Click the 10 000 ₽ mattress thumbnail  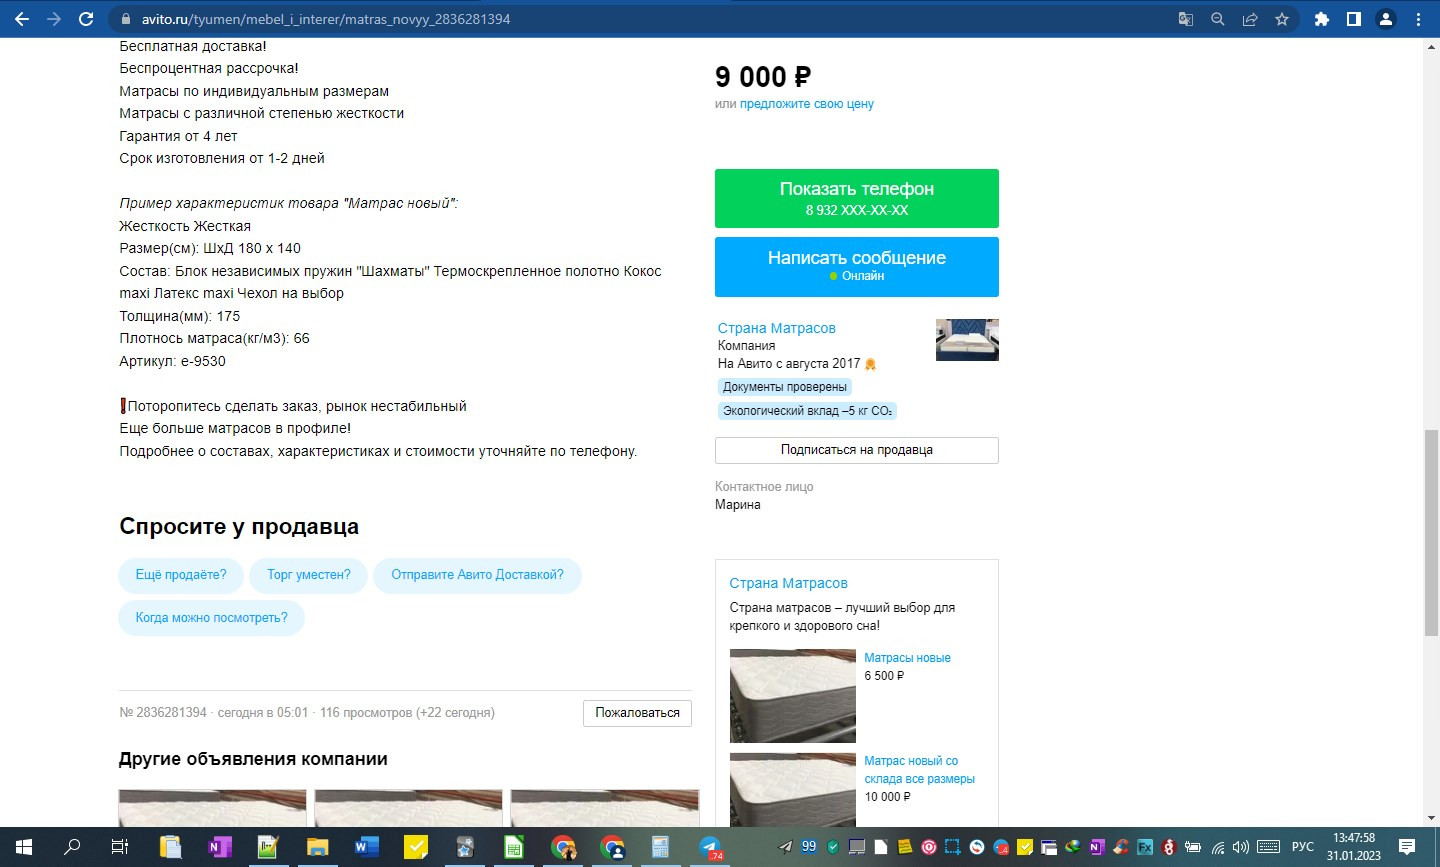coord(793,790)
